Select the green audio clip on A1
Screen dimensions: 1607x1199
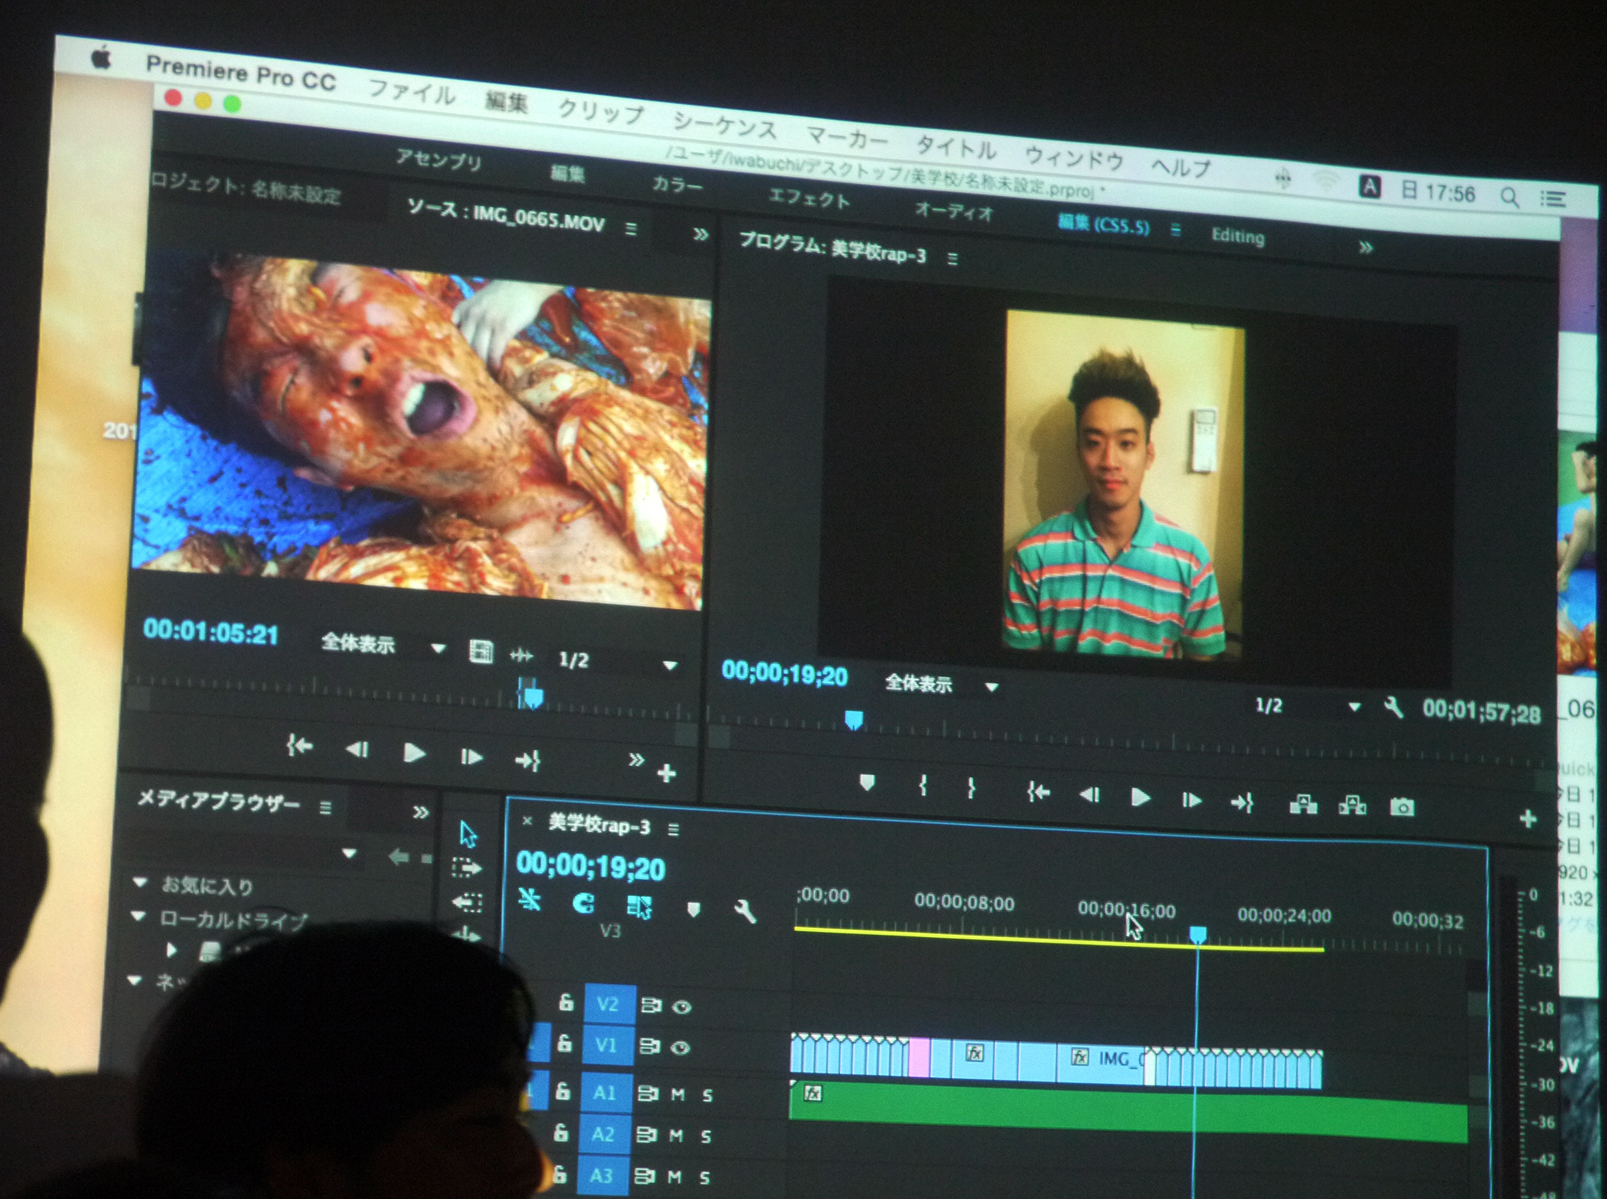coord(1128,1111)
